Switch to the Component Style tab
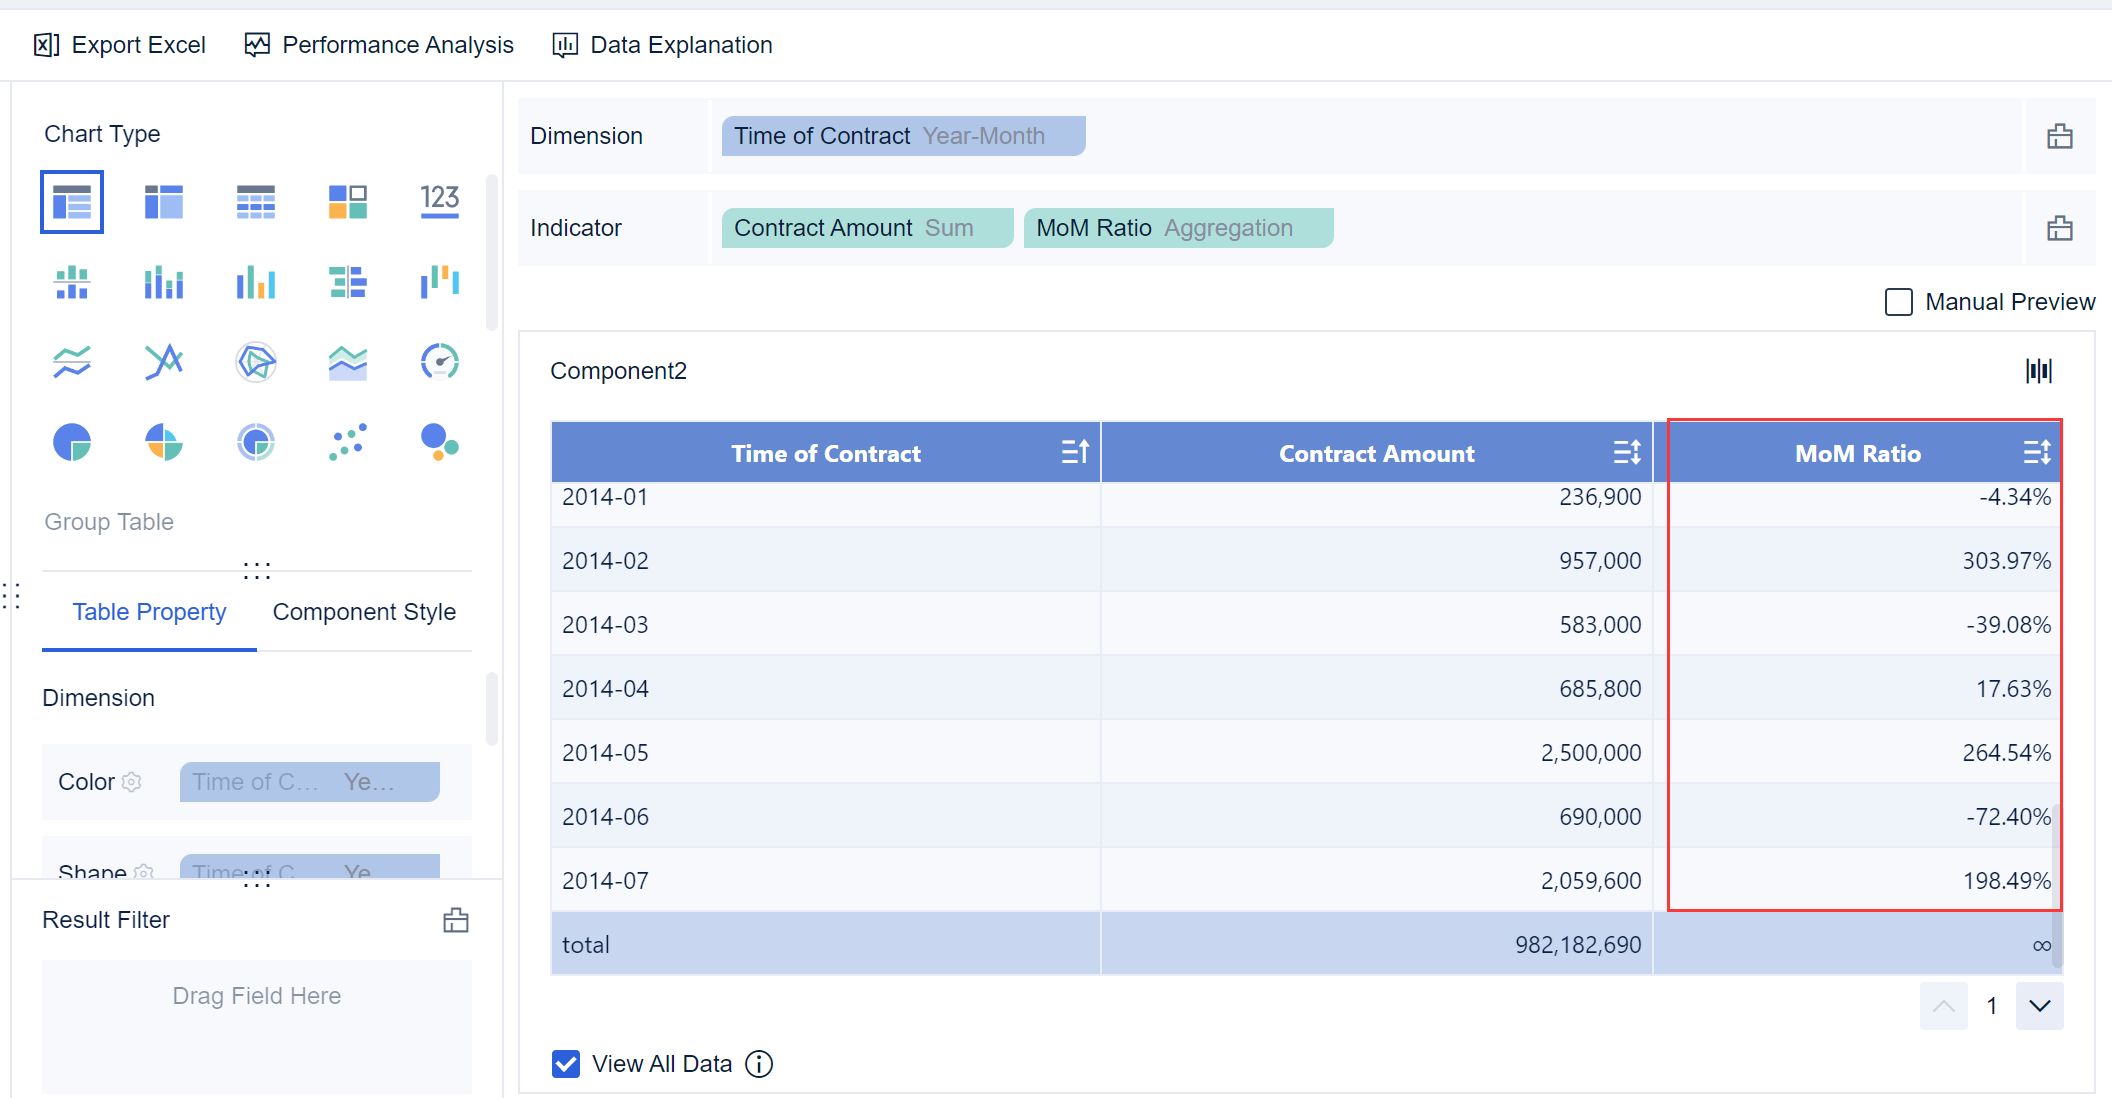Viewport: 2112px width, 1098px height. pyautogui.click(x=364, y=611)
